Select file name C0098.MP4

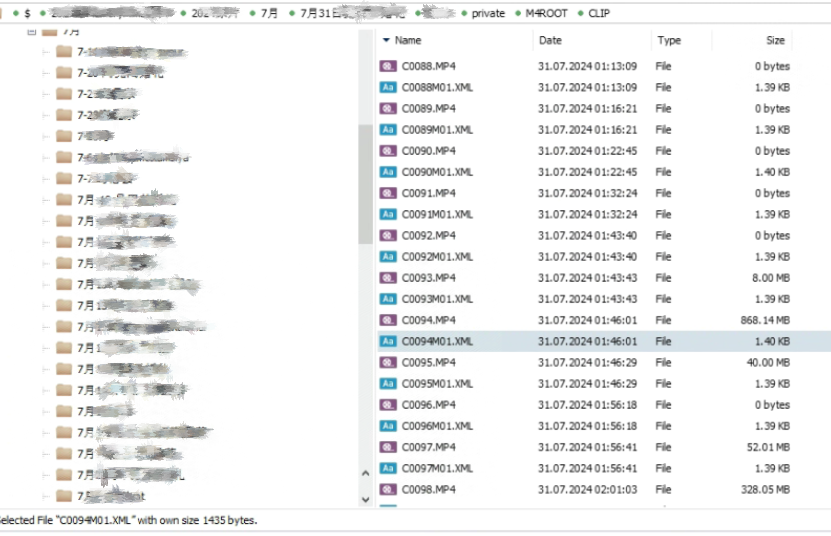(x=428, y=490)
